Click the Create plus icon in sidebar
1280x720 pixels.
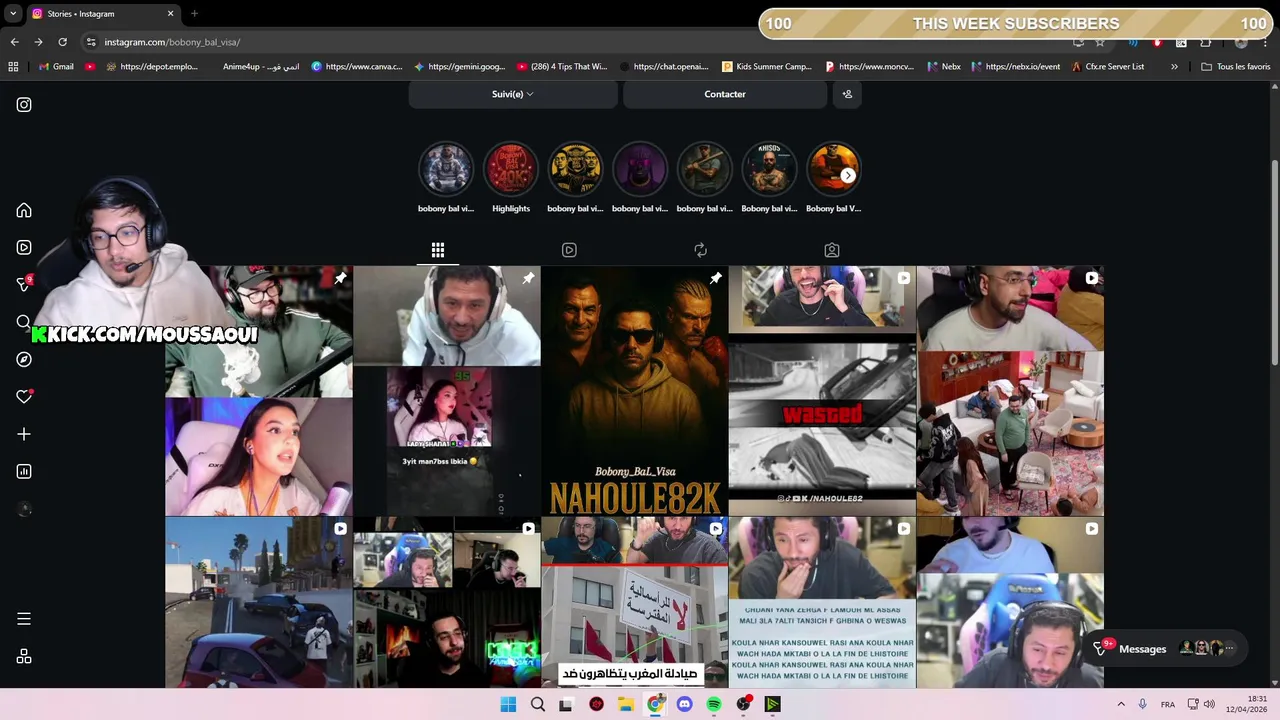click(x=24, y=434)
